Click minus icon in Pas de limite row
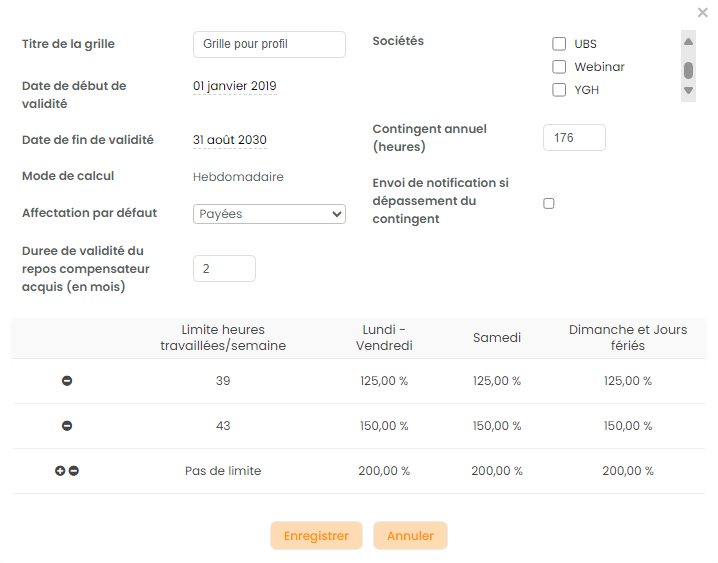 tap(74, 471)
